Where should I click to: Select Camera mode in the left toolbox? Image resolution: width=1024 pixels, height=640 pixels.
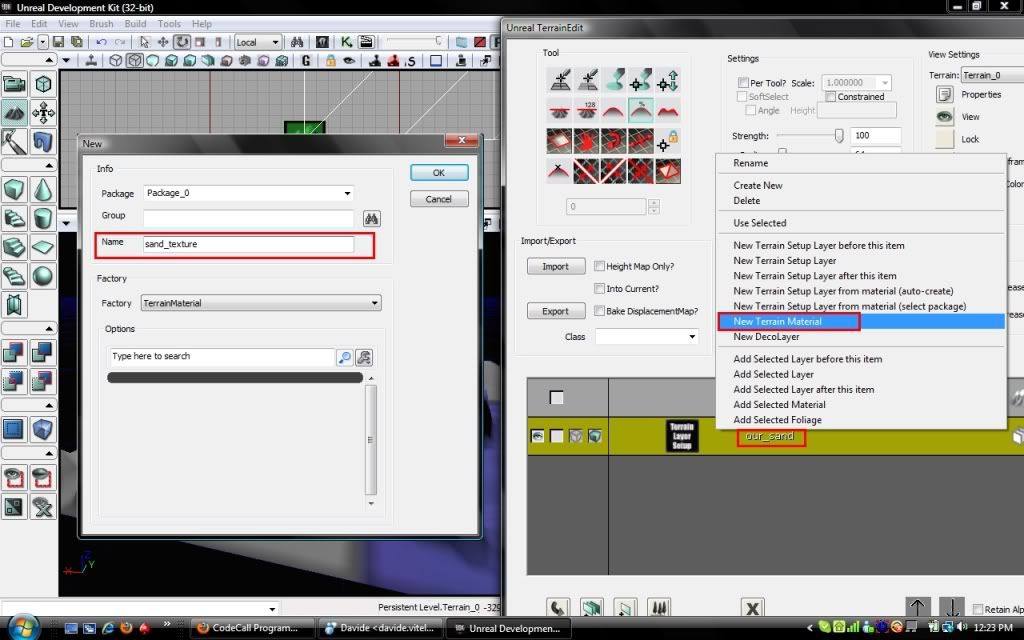coord(14,84)
